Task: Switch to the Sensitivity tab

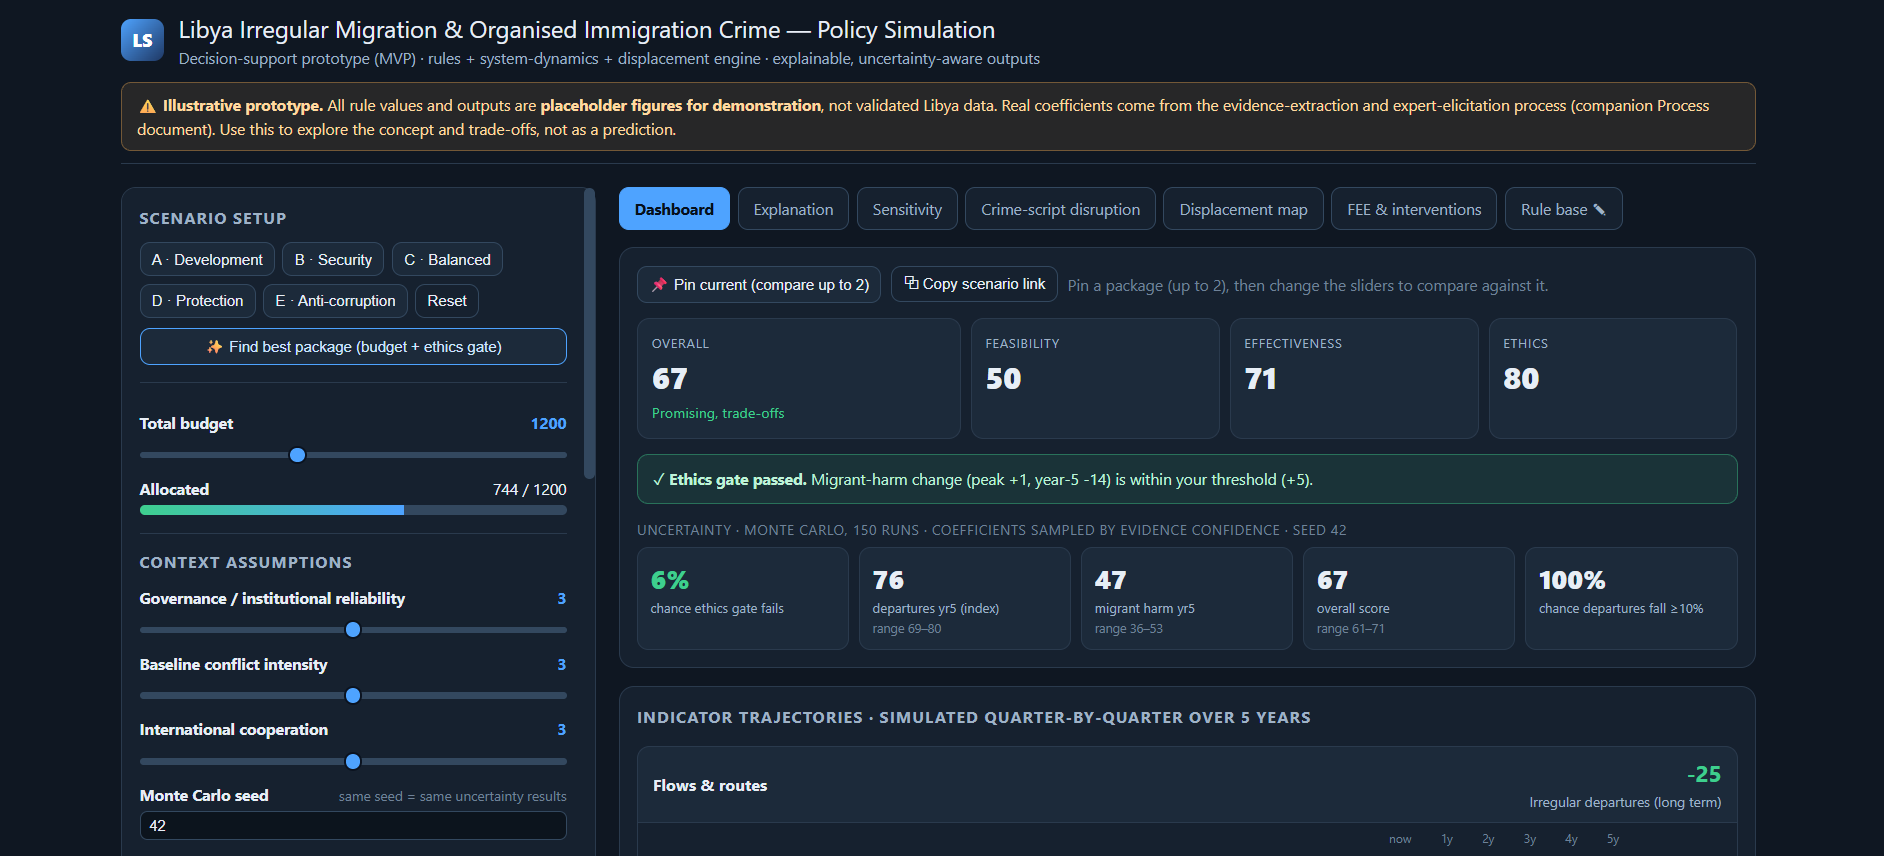Action: click(907, 209)
